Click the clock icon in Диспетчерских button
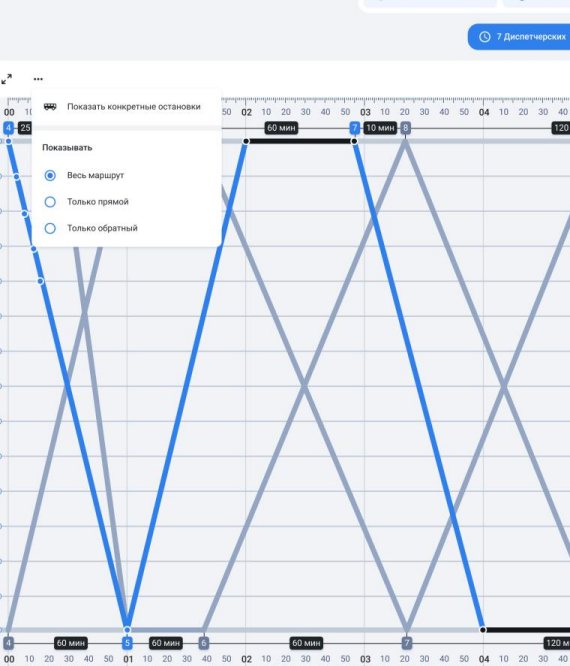 [x=485, y=37]
